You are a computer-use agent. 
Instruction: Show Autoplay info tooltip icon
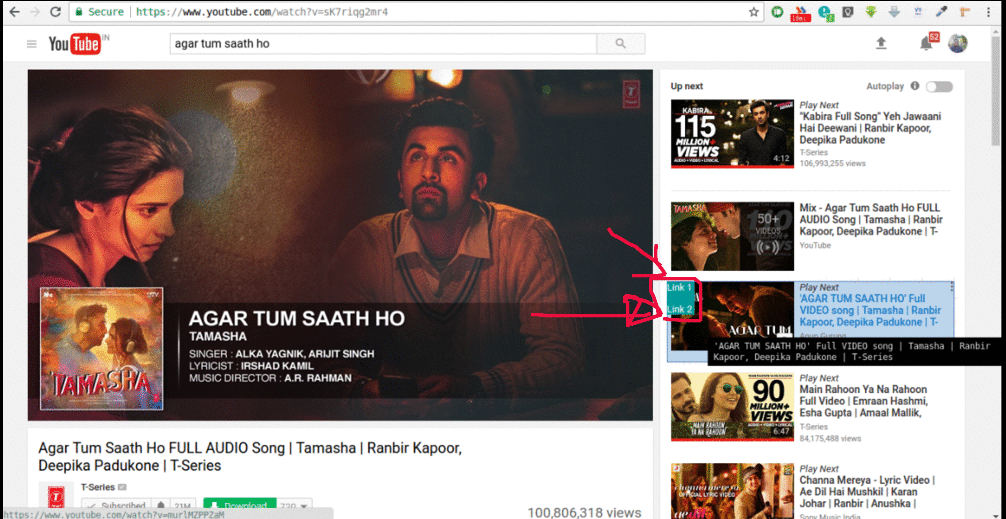tap(914, 86)
